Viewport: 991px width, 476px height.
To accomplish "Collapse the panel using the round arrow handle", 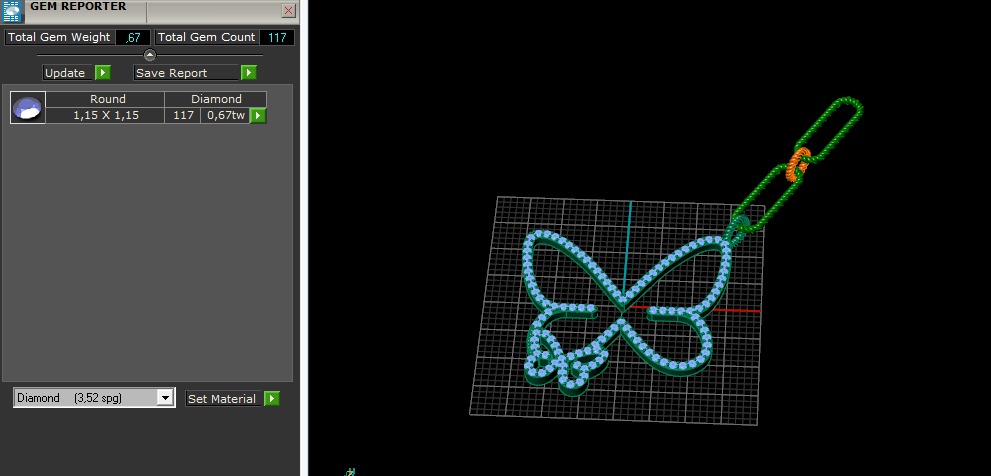I will [x=150, y=54].
